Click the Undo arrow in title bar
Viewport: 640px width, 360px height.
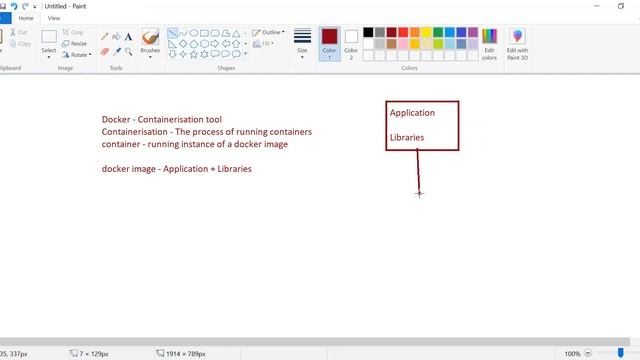click(14, 6)
